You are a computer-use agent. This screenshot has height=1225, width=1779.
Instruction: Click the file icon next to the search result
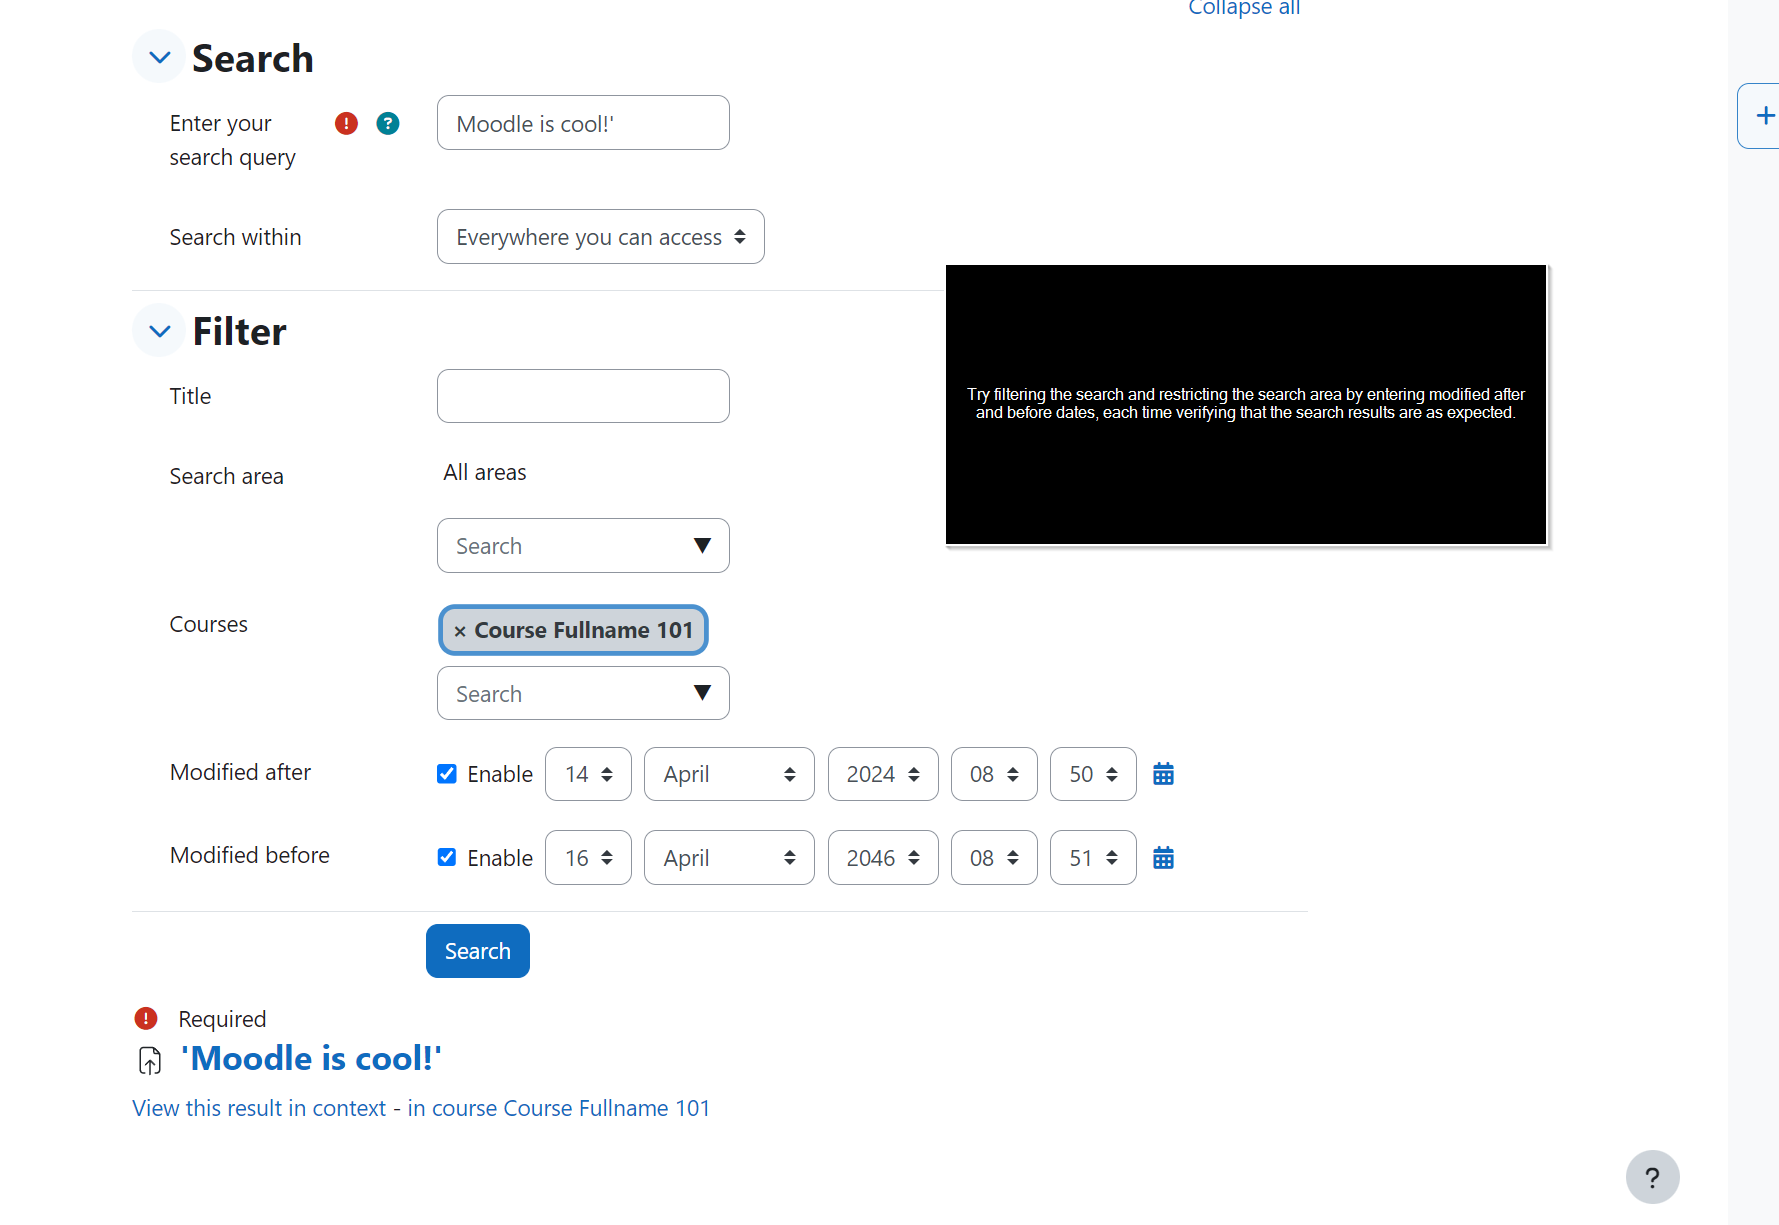coord(150,1060)
